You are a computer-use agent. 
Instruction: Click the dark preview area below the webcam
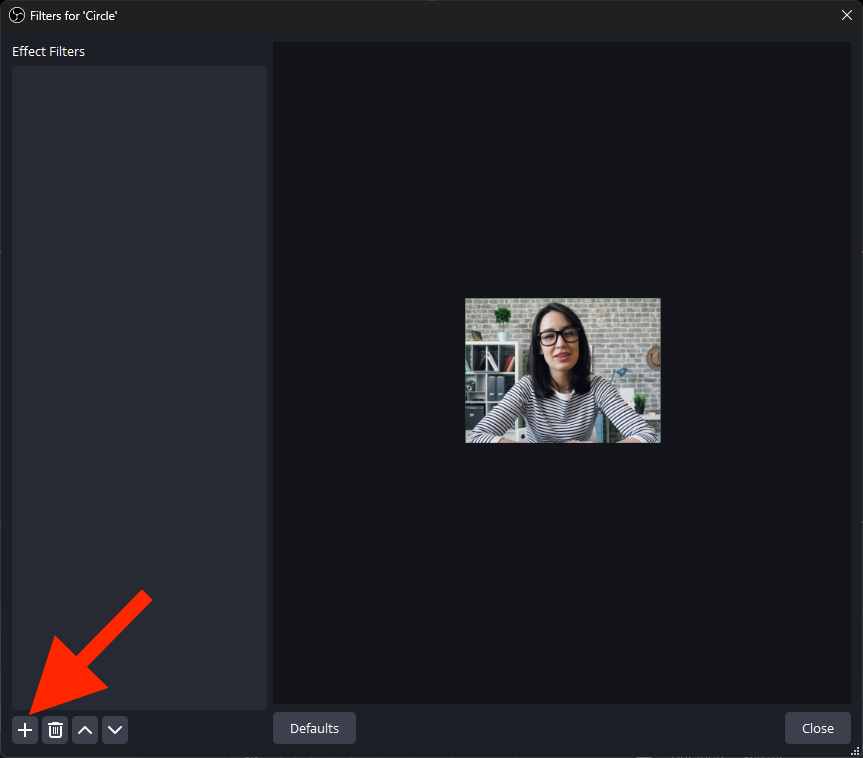[x=562, y=570]
